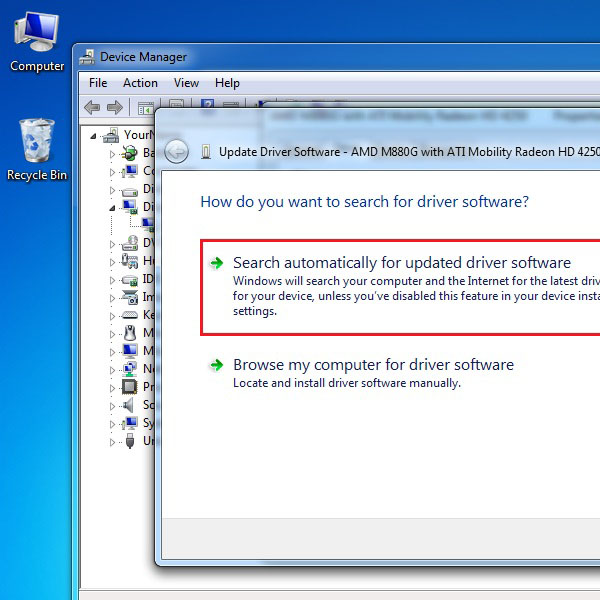
Task: Select the Keyboards category icon
Action: click(130, 315)
